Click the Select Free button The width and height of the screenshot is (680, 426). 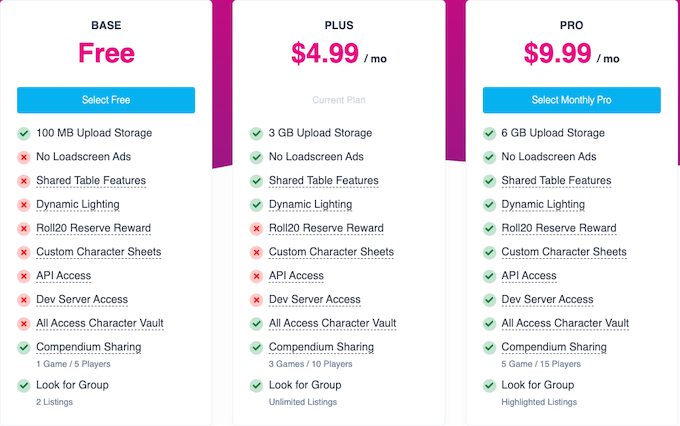point(106,100)
